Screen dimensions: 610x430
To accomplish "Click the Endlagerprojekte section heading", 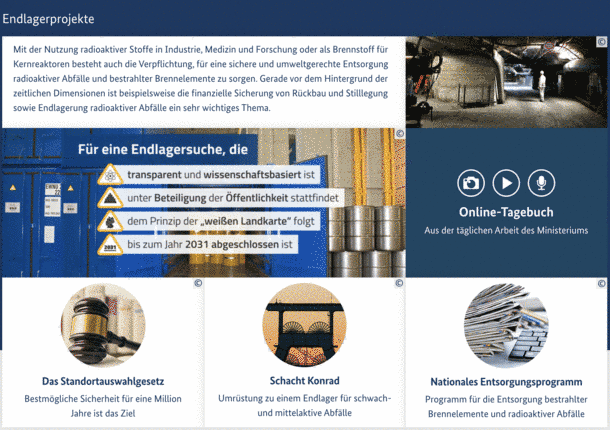I will point(48,19).
